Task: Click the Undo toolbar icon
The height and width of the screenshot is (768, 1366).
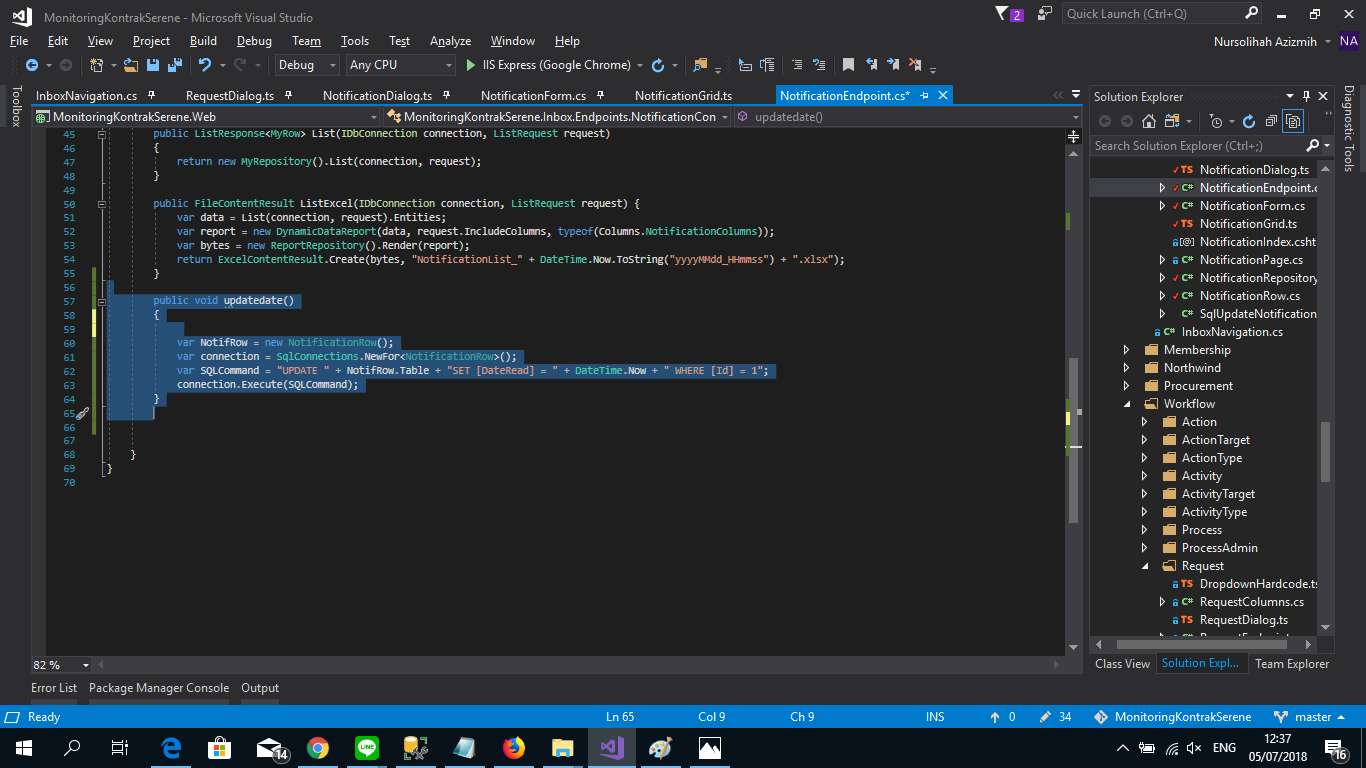Action: pos(205,65)
